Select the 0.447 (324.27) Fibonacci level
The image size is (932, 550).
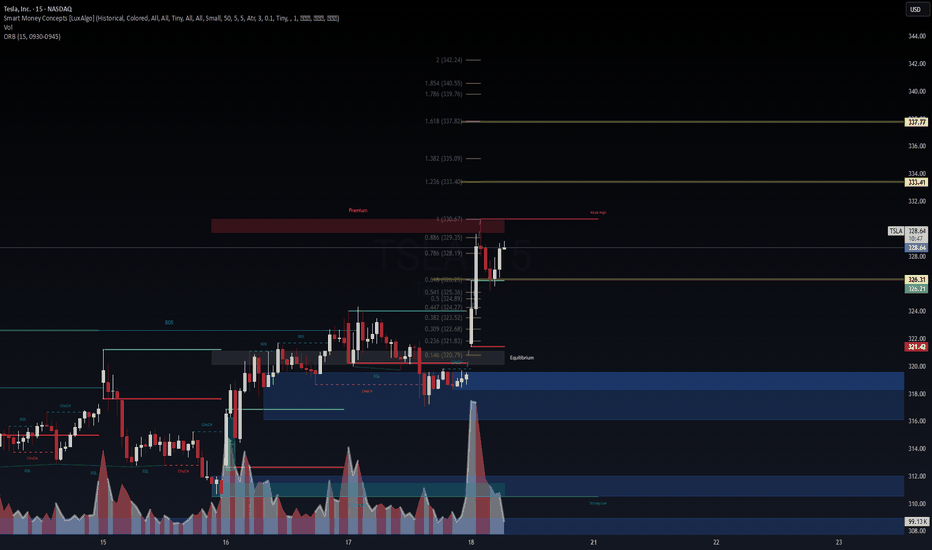[443, 307]
